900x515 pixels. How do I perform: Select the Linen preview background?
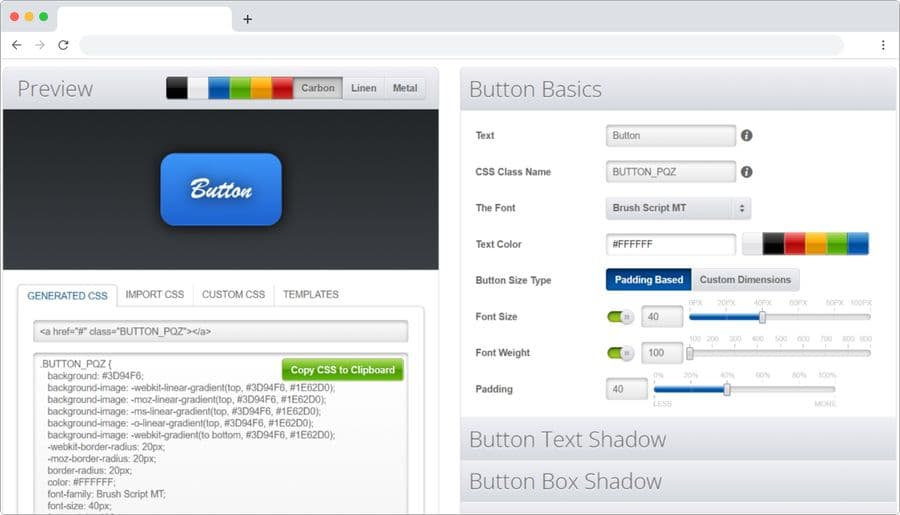pos(364,88)
